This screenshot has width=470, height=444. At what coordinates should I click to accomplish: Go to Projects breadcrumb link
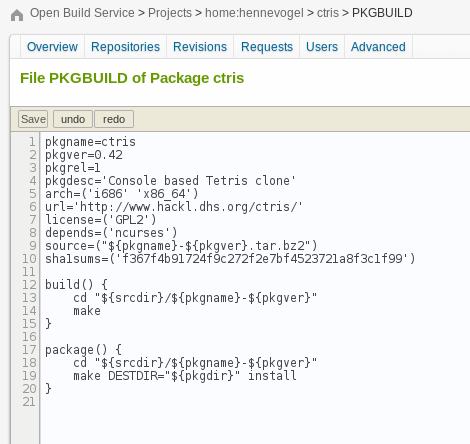tap(170, 13)
